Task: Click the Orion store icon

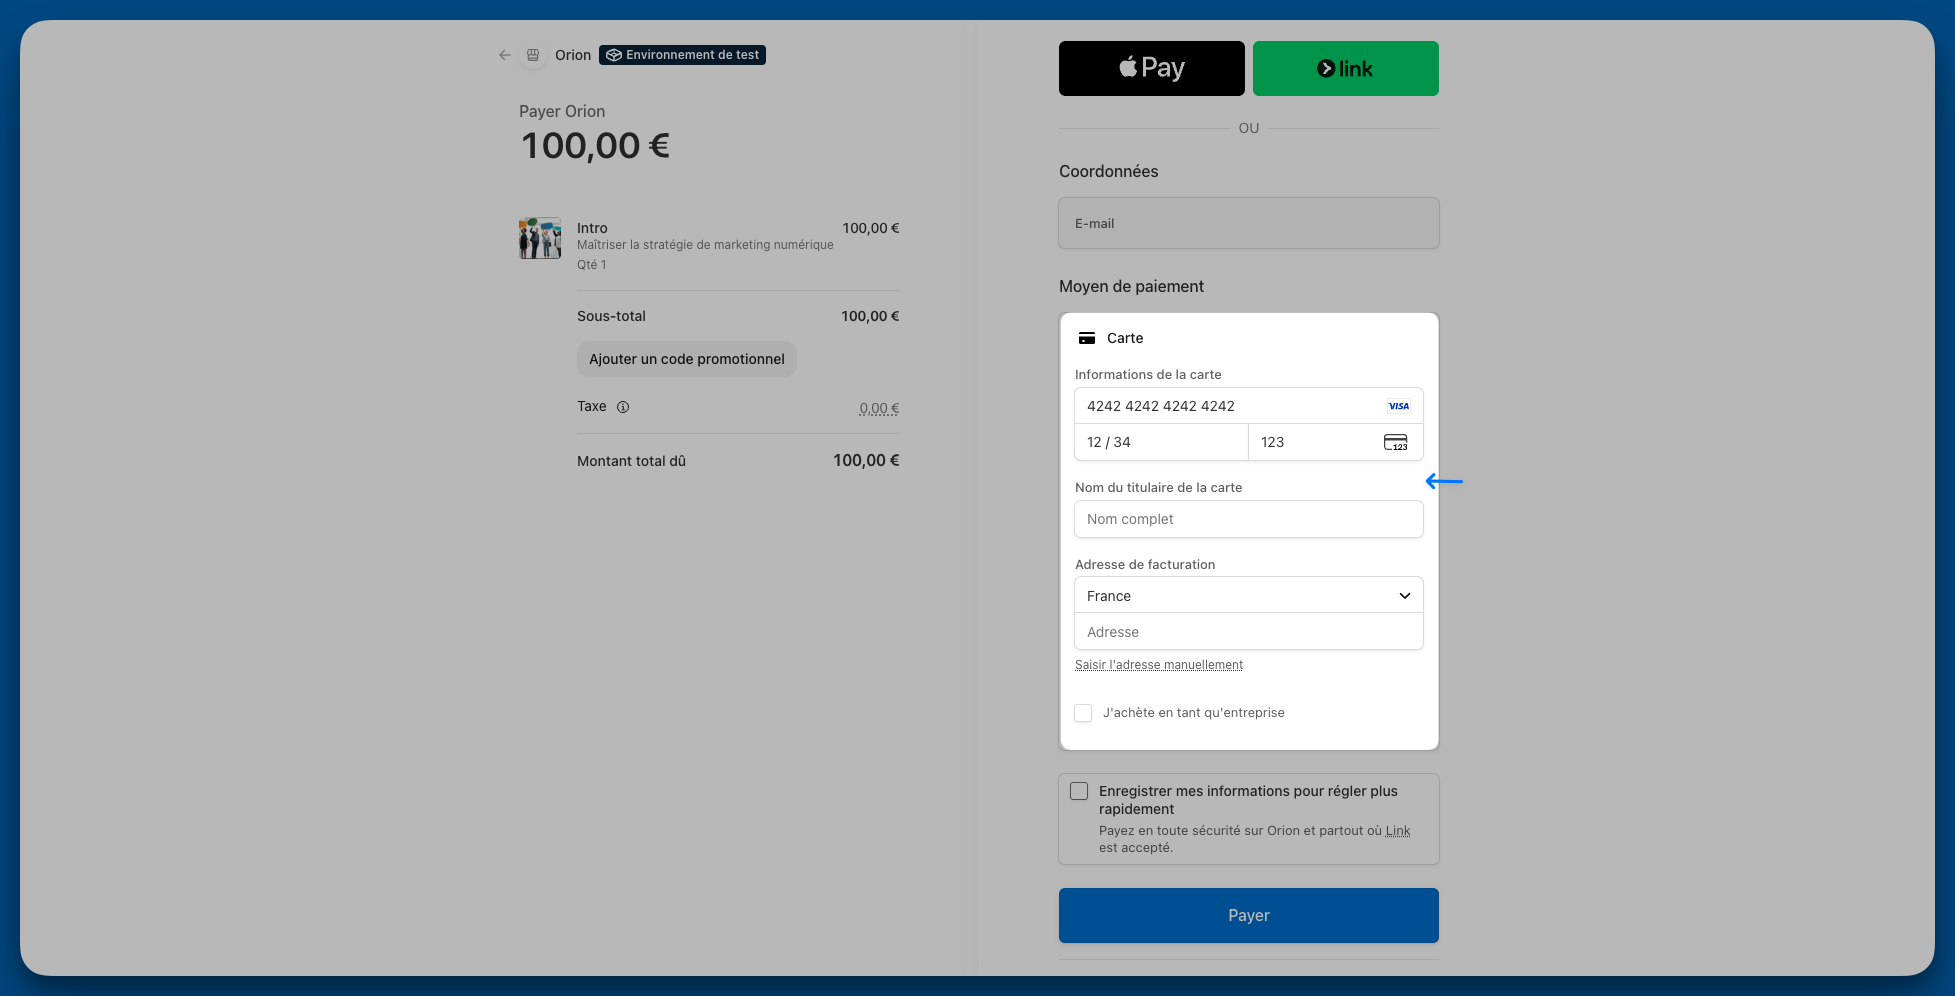Action: coord(533,55)
